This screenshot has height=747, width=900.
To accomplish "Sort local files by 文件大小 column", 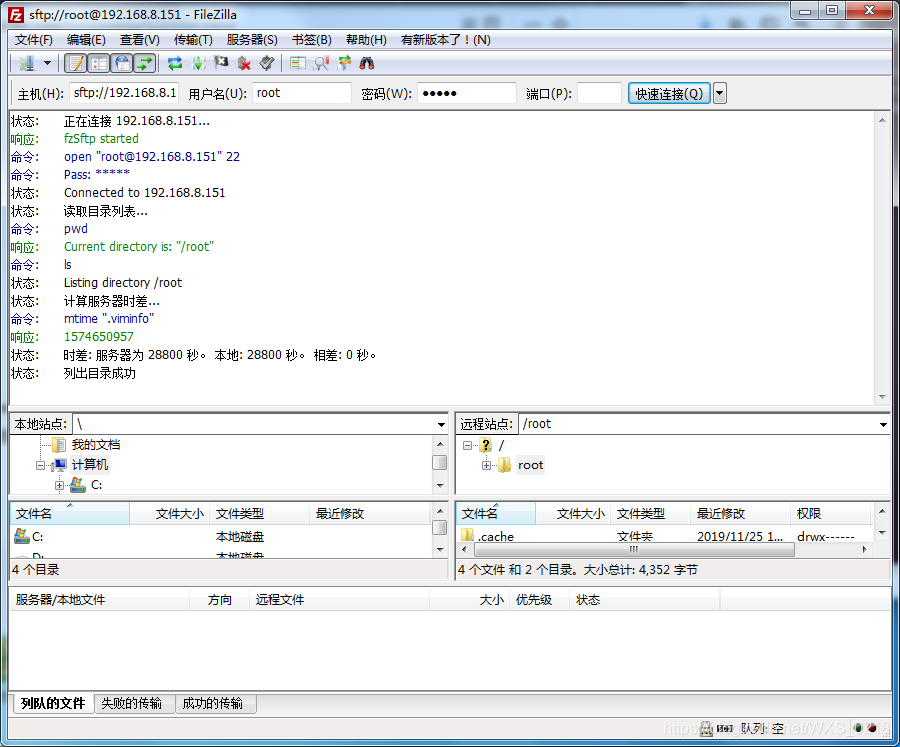I will click(170, 514).
